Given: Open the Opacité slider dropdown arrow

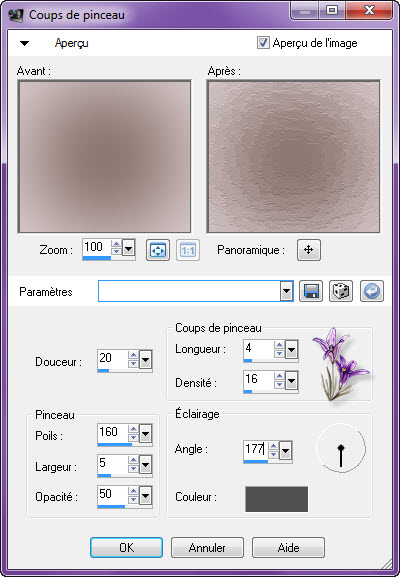Looking at the screenshot, I should (x=146, y=496).
